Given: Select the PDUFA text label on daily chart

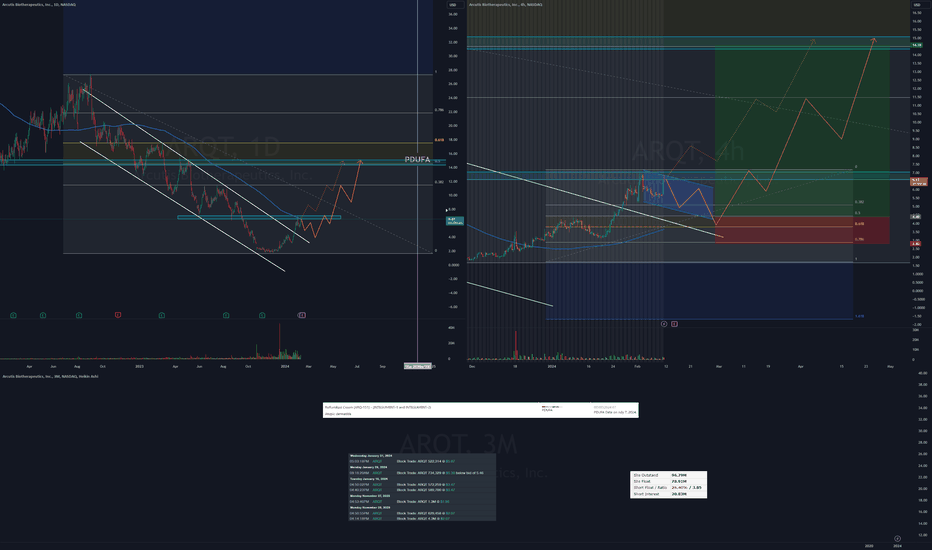Looking at the screenshot, I should coord(417,159).
